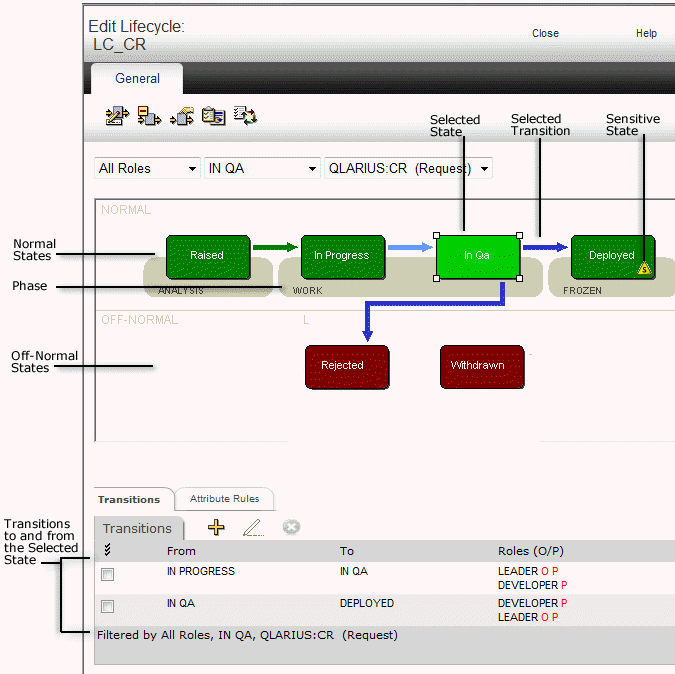Screen dimensions: 675x674
Task: Toggle the select-all chevron in table header
Action: pos(108,551)
